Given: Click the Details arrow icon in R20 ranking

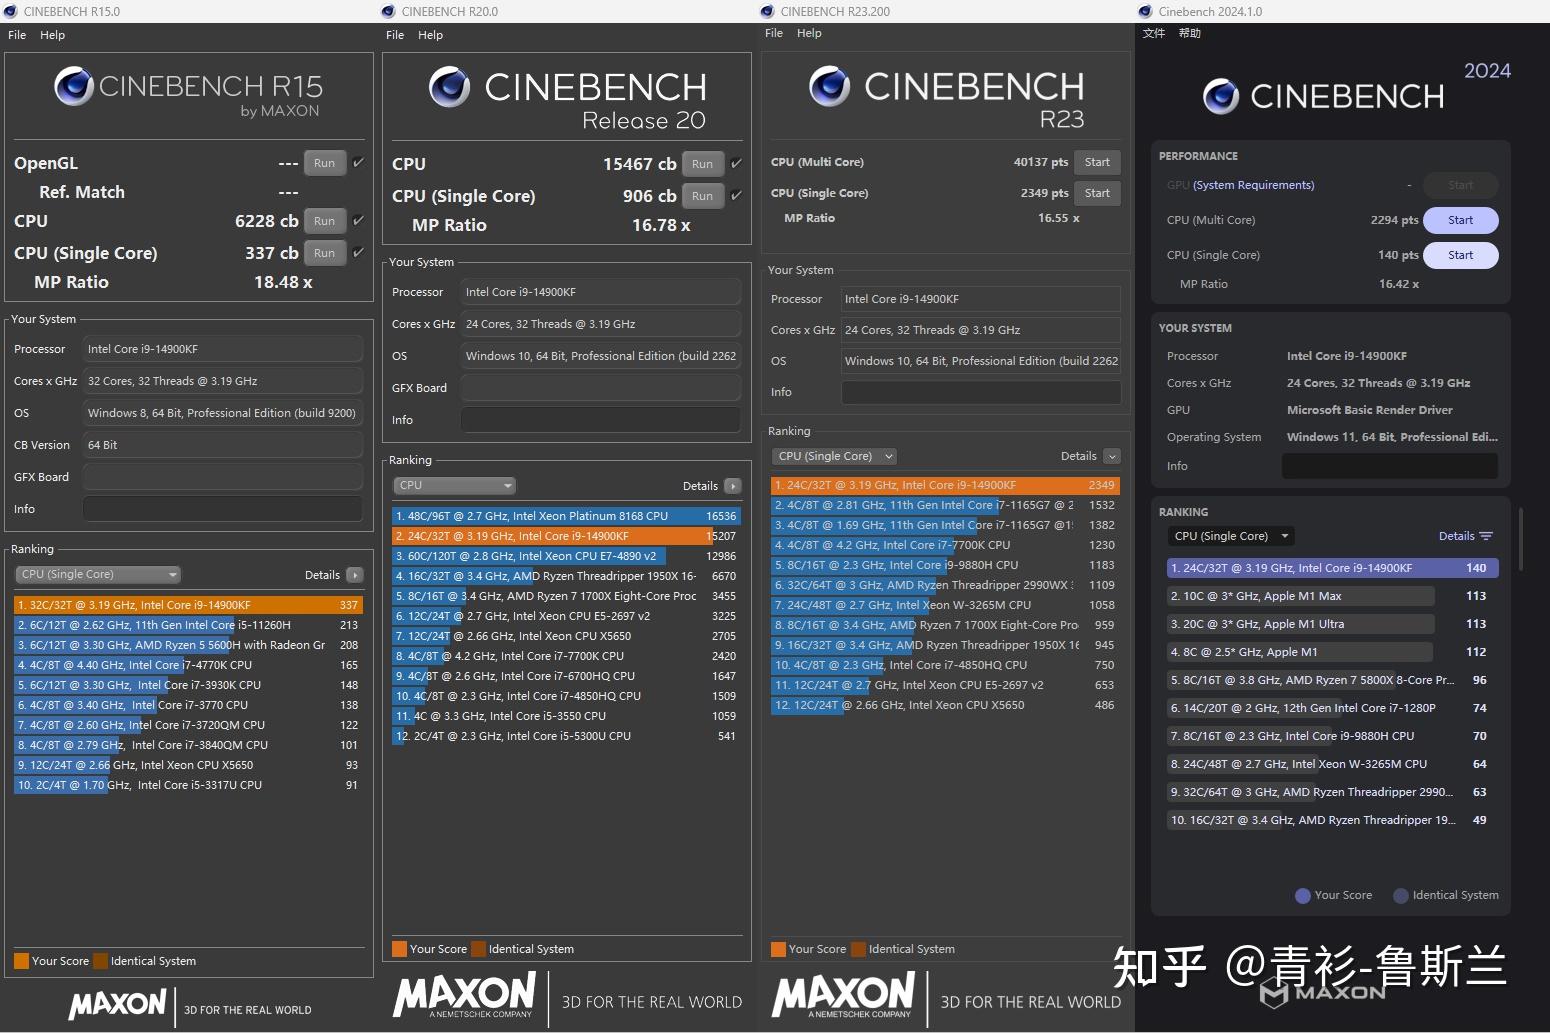Looking at the screenshot, I should point(733,486).
